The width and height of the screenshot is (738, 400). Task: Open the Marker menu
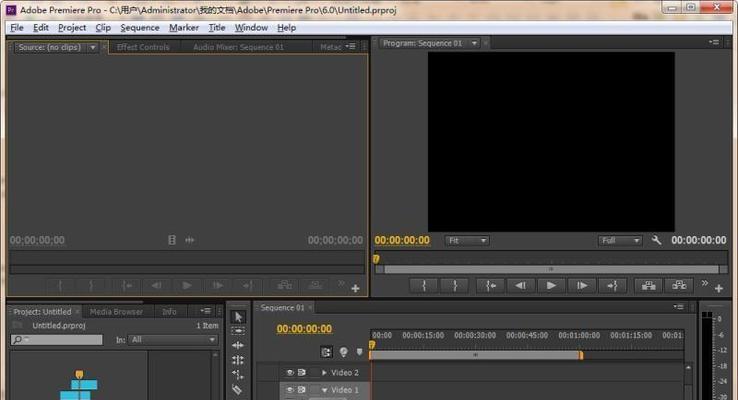[x=184, y=28]
